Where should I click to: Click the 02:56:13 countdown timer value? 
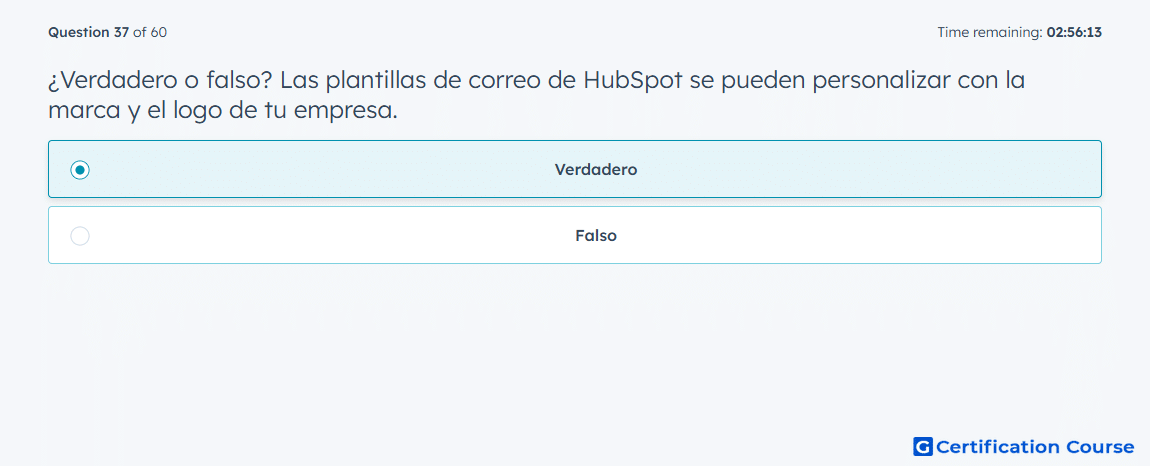click(1074, 32)
